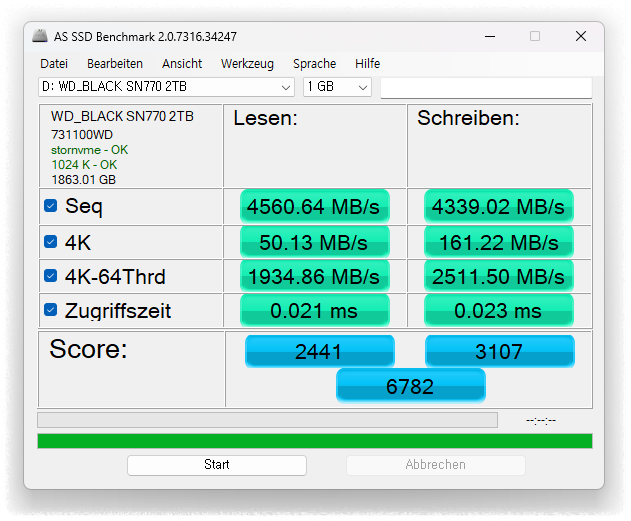Close the AS SSD Benchmark window

pos(581,36)
